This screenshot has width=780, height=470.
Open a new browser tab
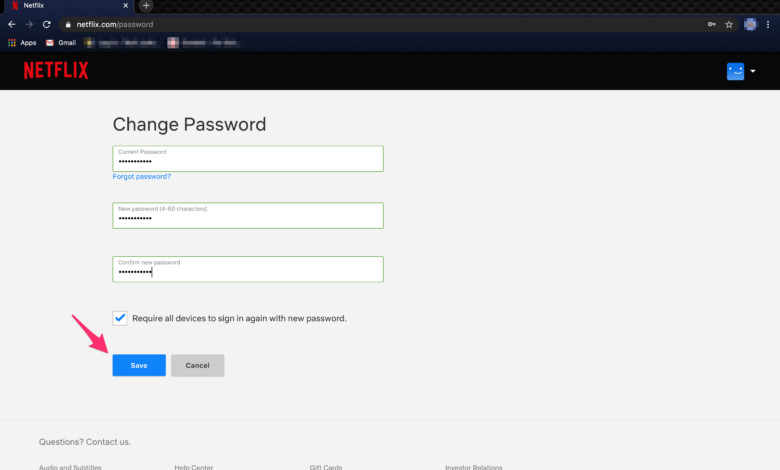click(x=146, y=5)
